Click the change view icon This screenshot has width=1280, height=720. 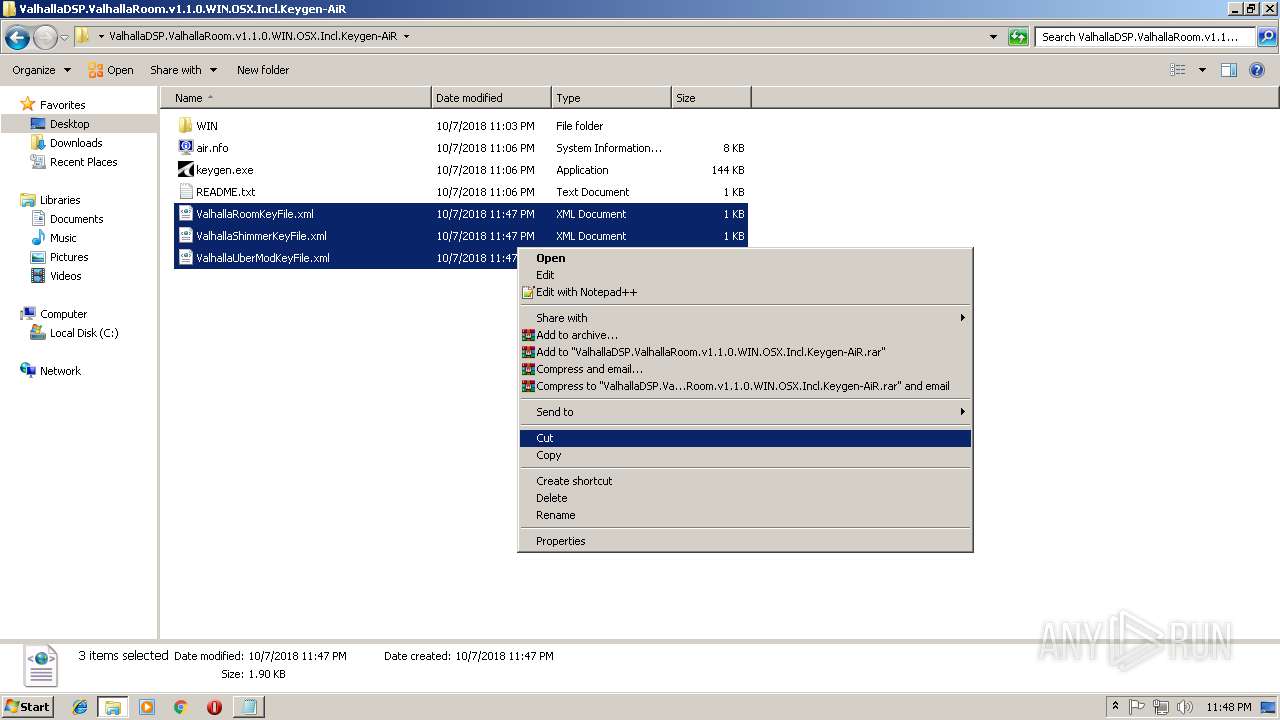1178,70
